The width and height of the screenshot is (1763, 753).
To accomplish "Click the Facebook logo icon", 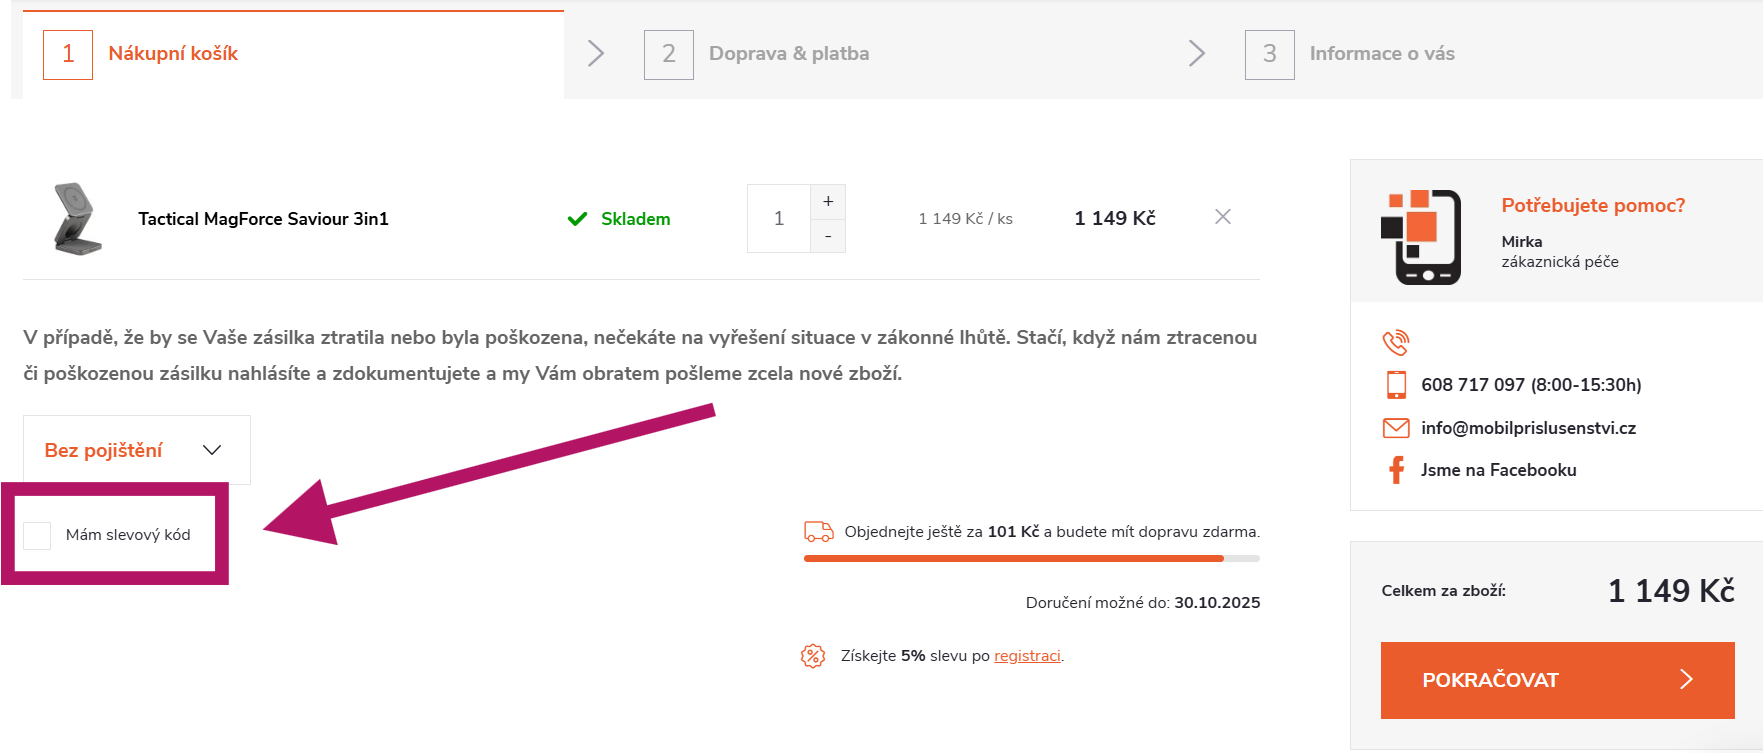I will click(1396, 470).
